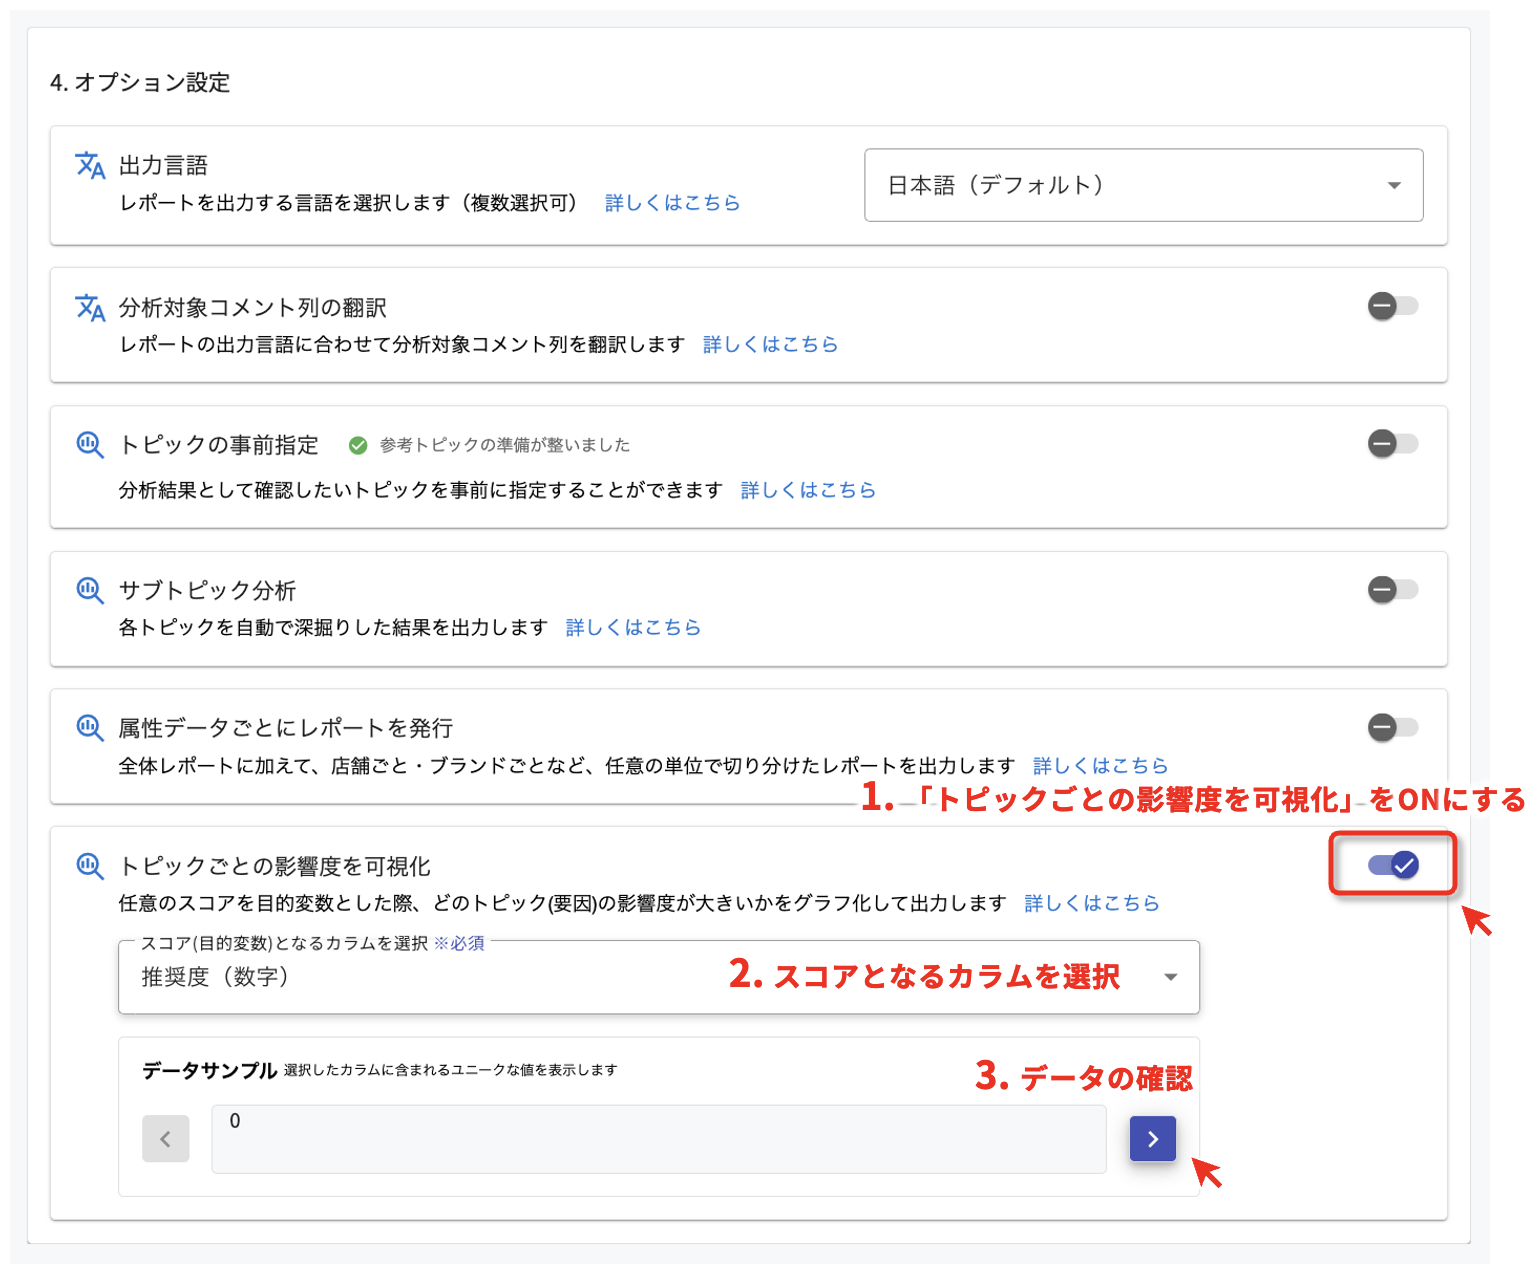This screenshot has height=1274, width=1536.
Task: Click the analysis icon beside サブトピック分析
Action: 90,590
